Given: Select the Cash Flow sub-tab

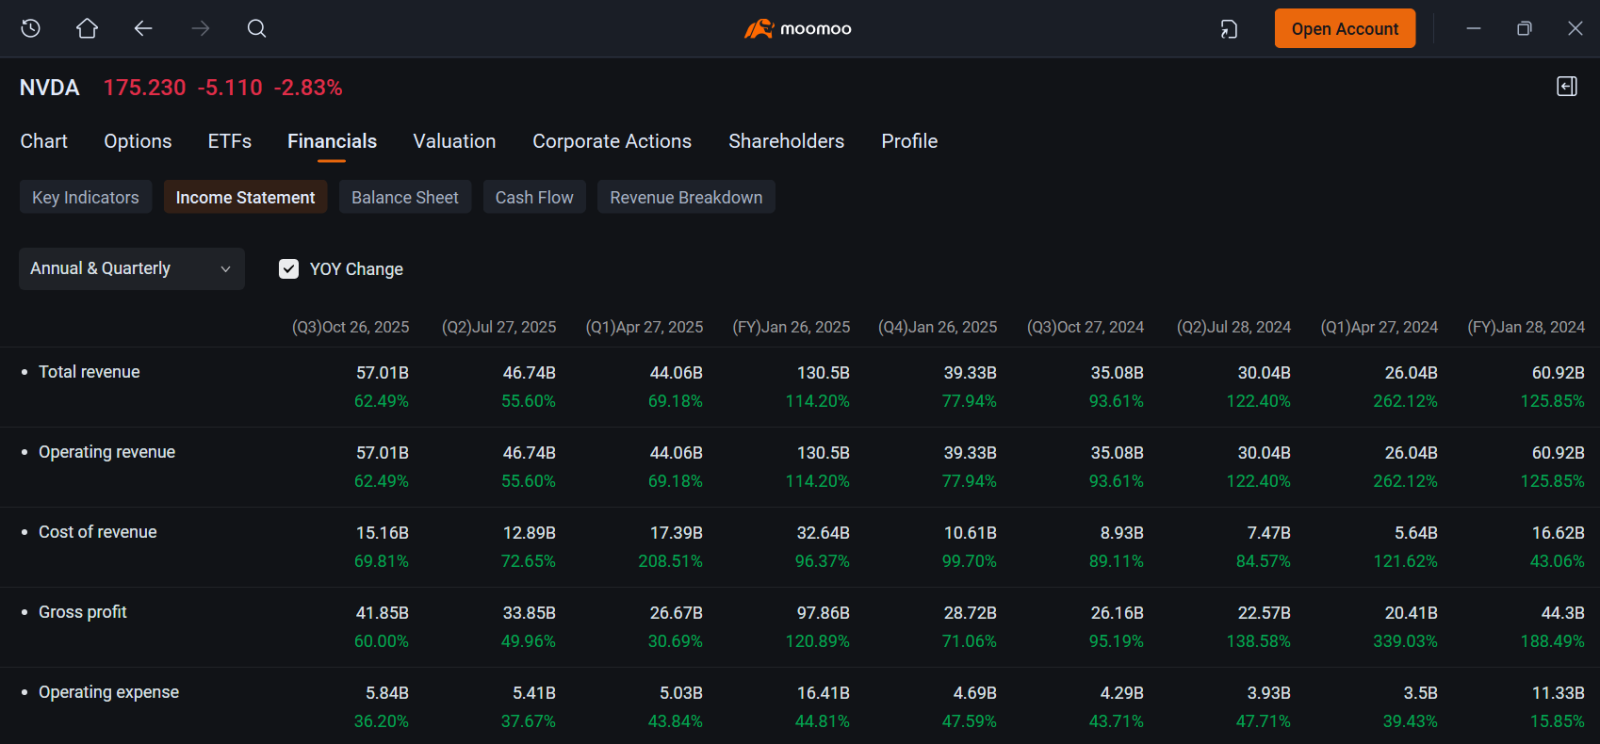Looking at the screenshot, I should pos(534,197).
